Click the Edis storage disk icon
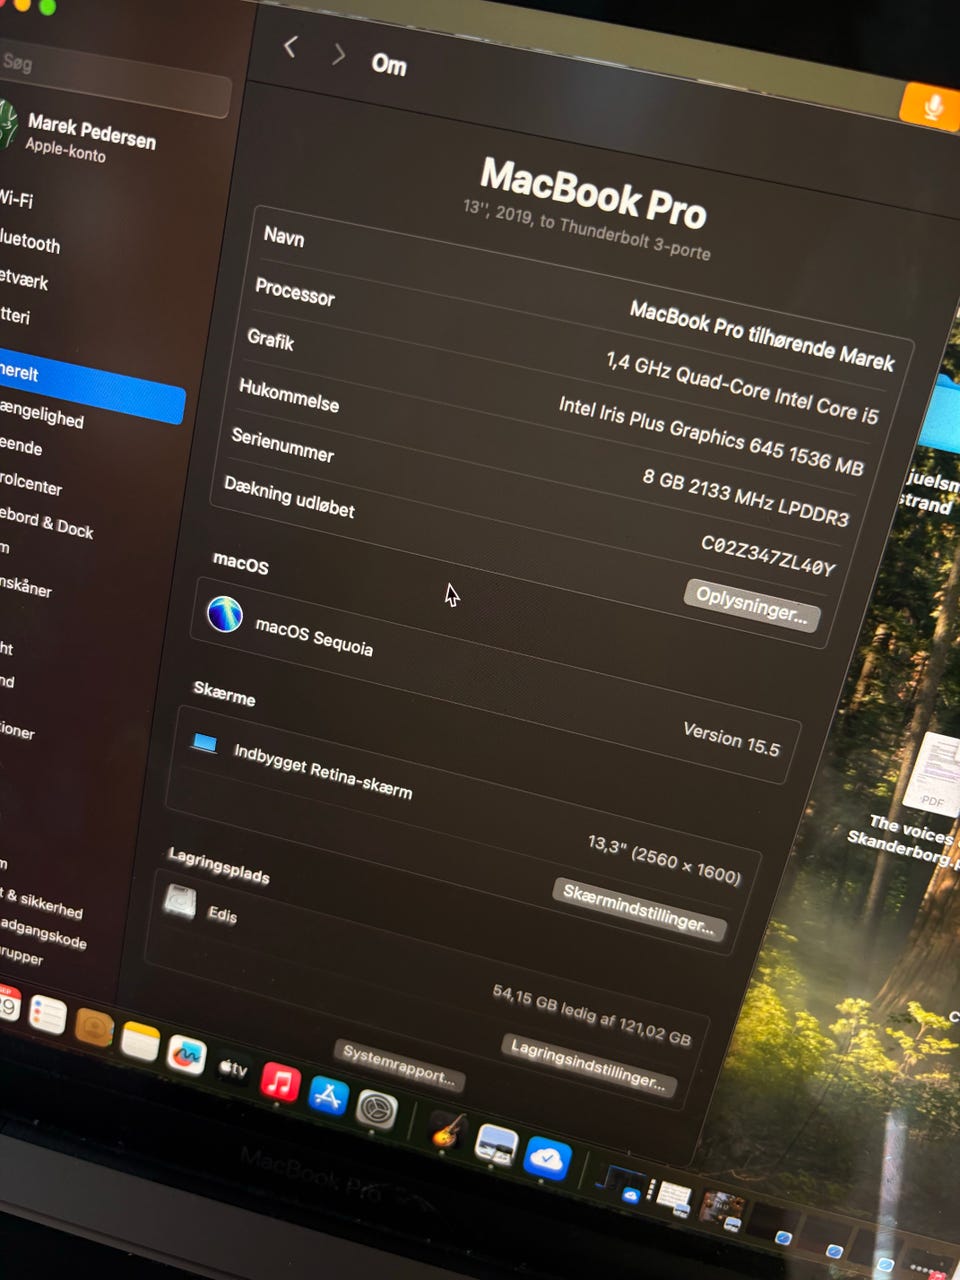The height and width of the screenshot is (1280, 960). tap(180, 901)
